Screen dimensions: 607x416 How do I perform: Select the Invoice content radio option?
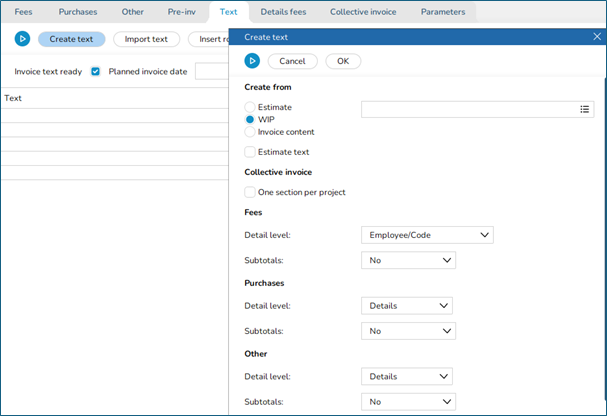click(x=250, y=132)
